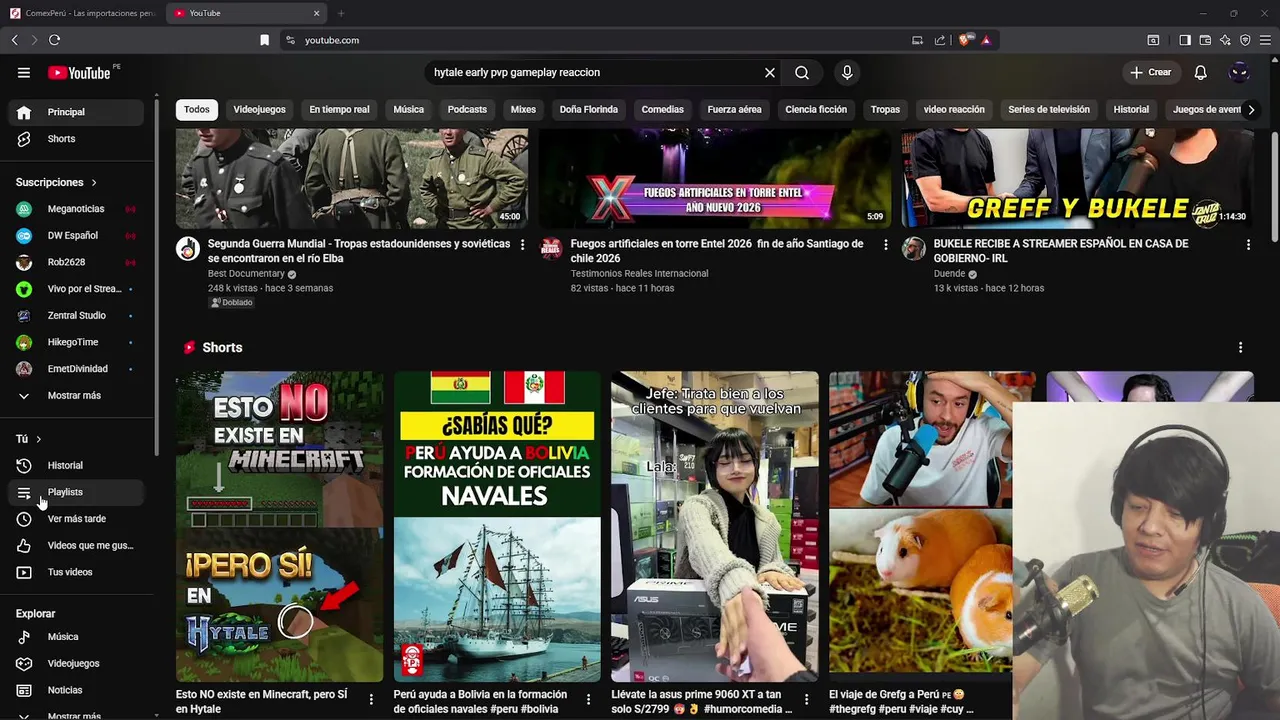
Task: Open the Best Documentary channel avatar
Action: (x=188, y=249)
